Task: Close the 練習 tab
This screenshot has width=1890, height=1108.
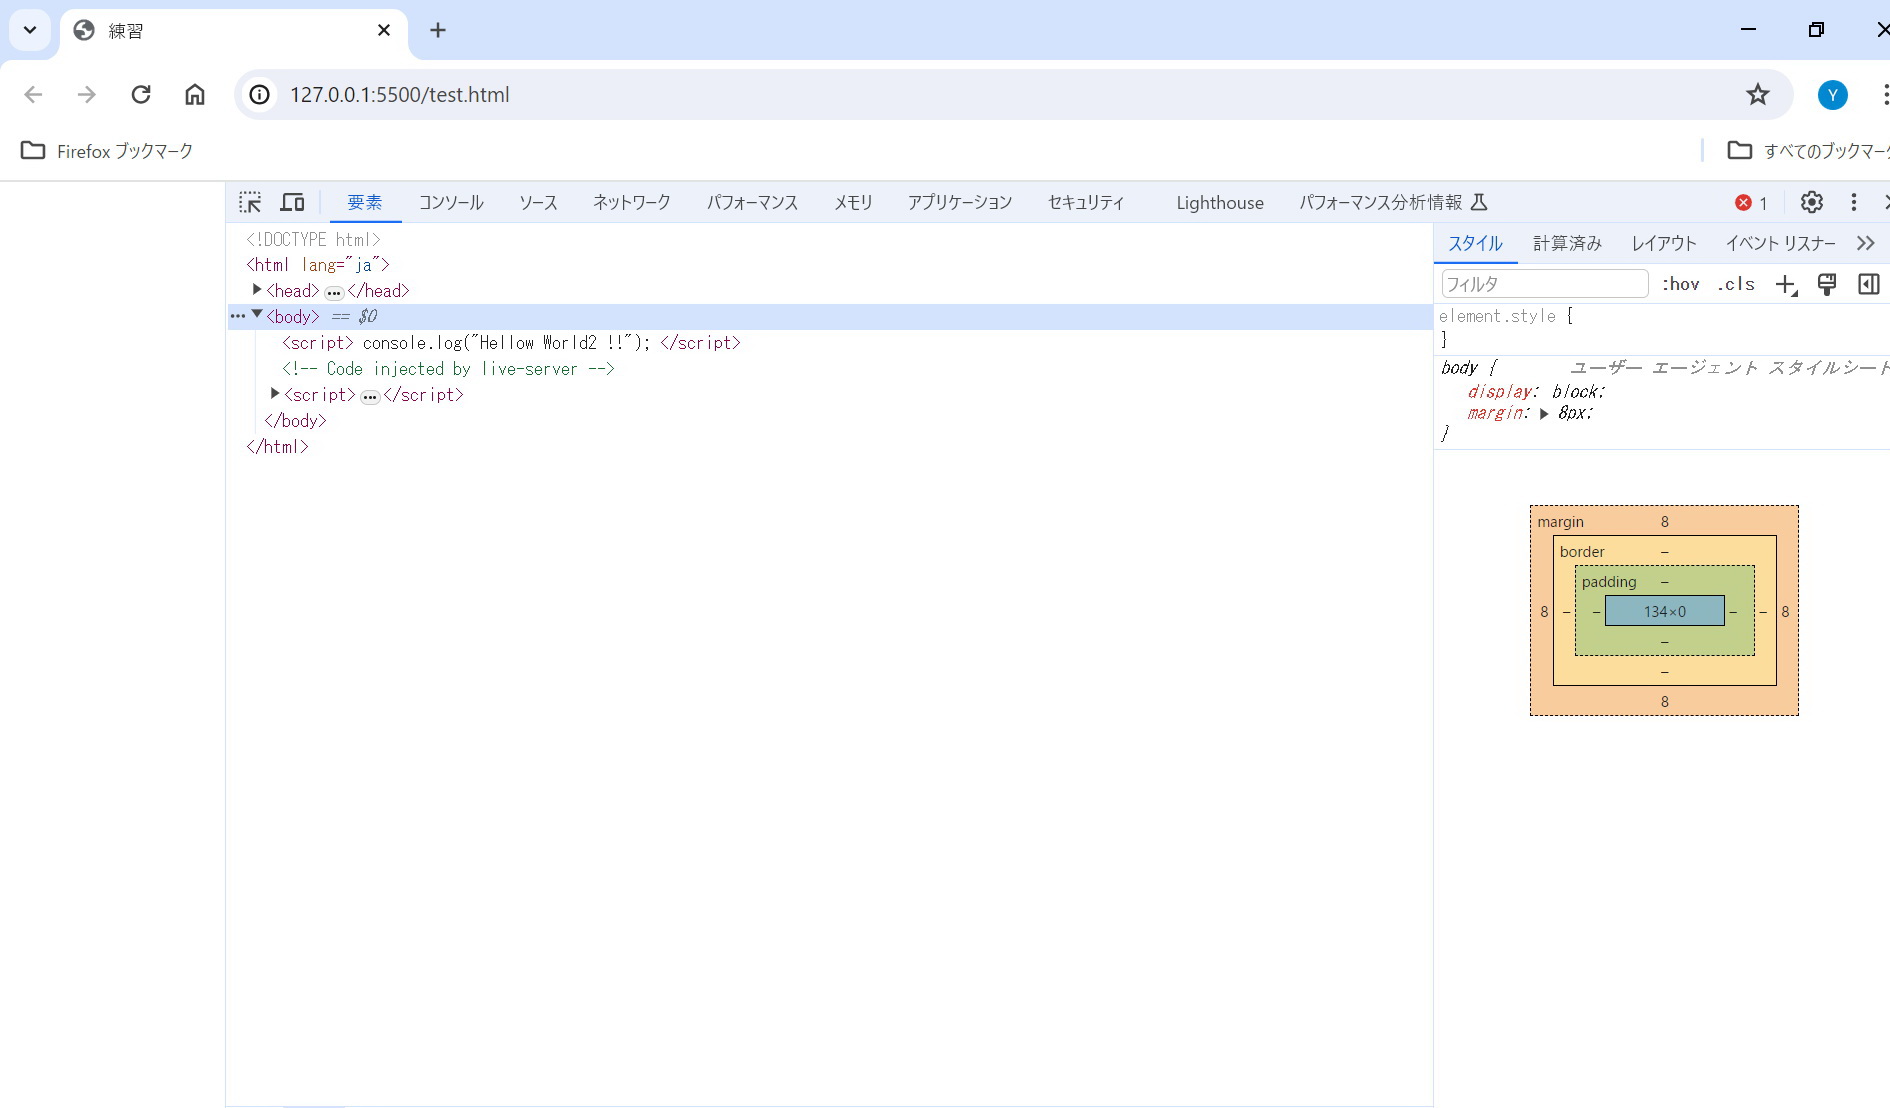Action: click(384, 30)
